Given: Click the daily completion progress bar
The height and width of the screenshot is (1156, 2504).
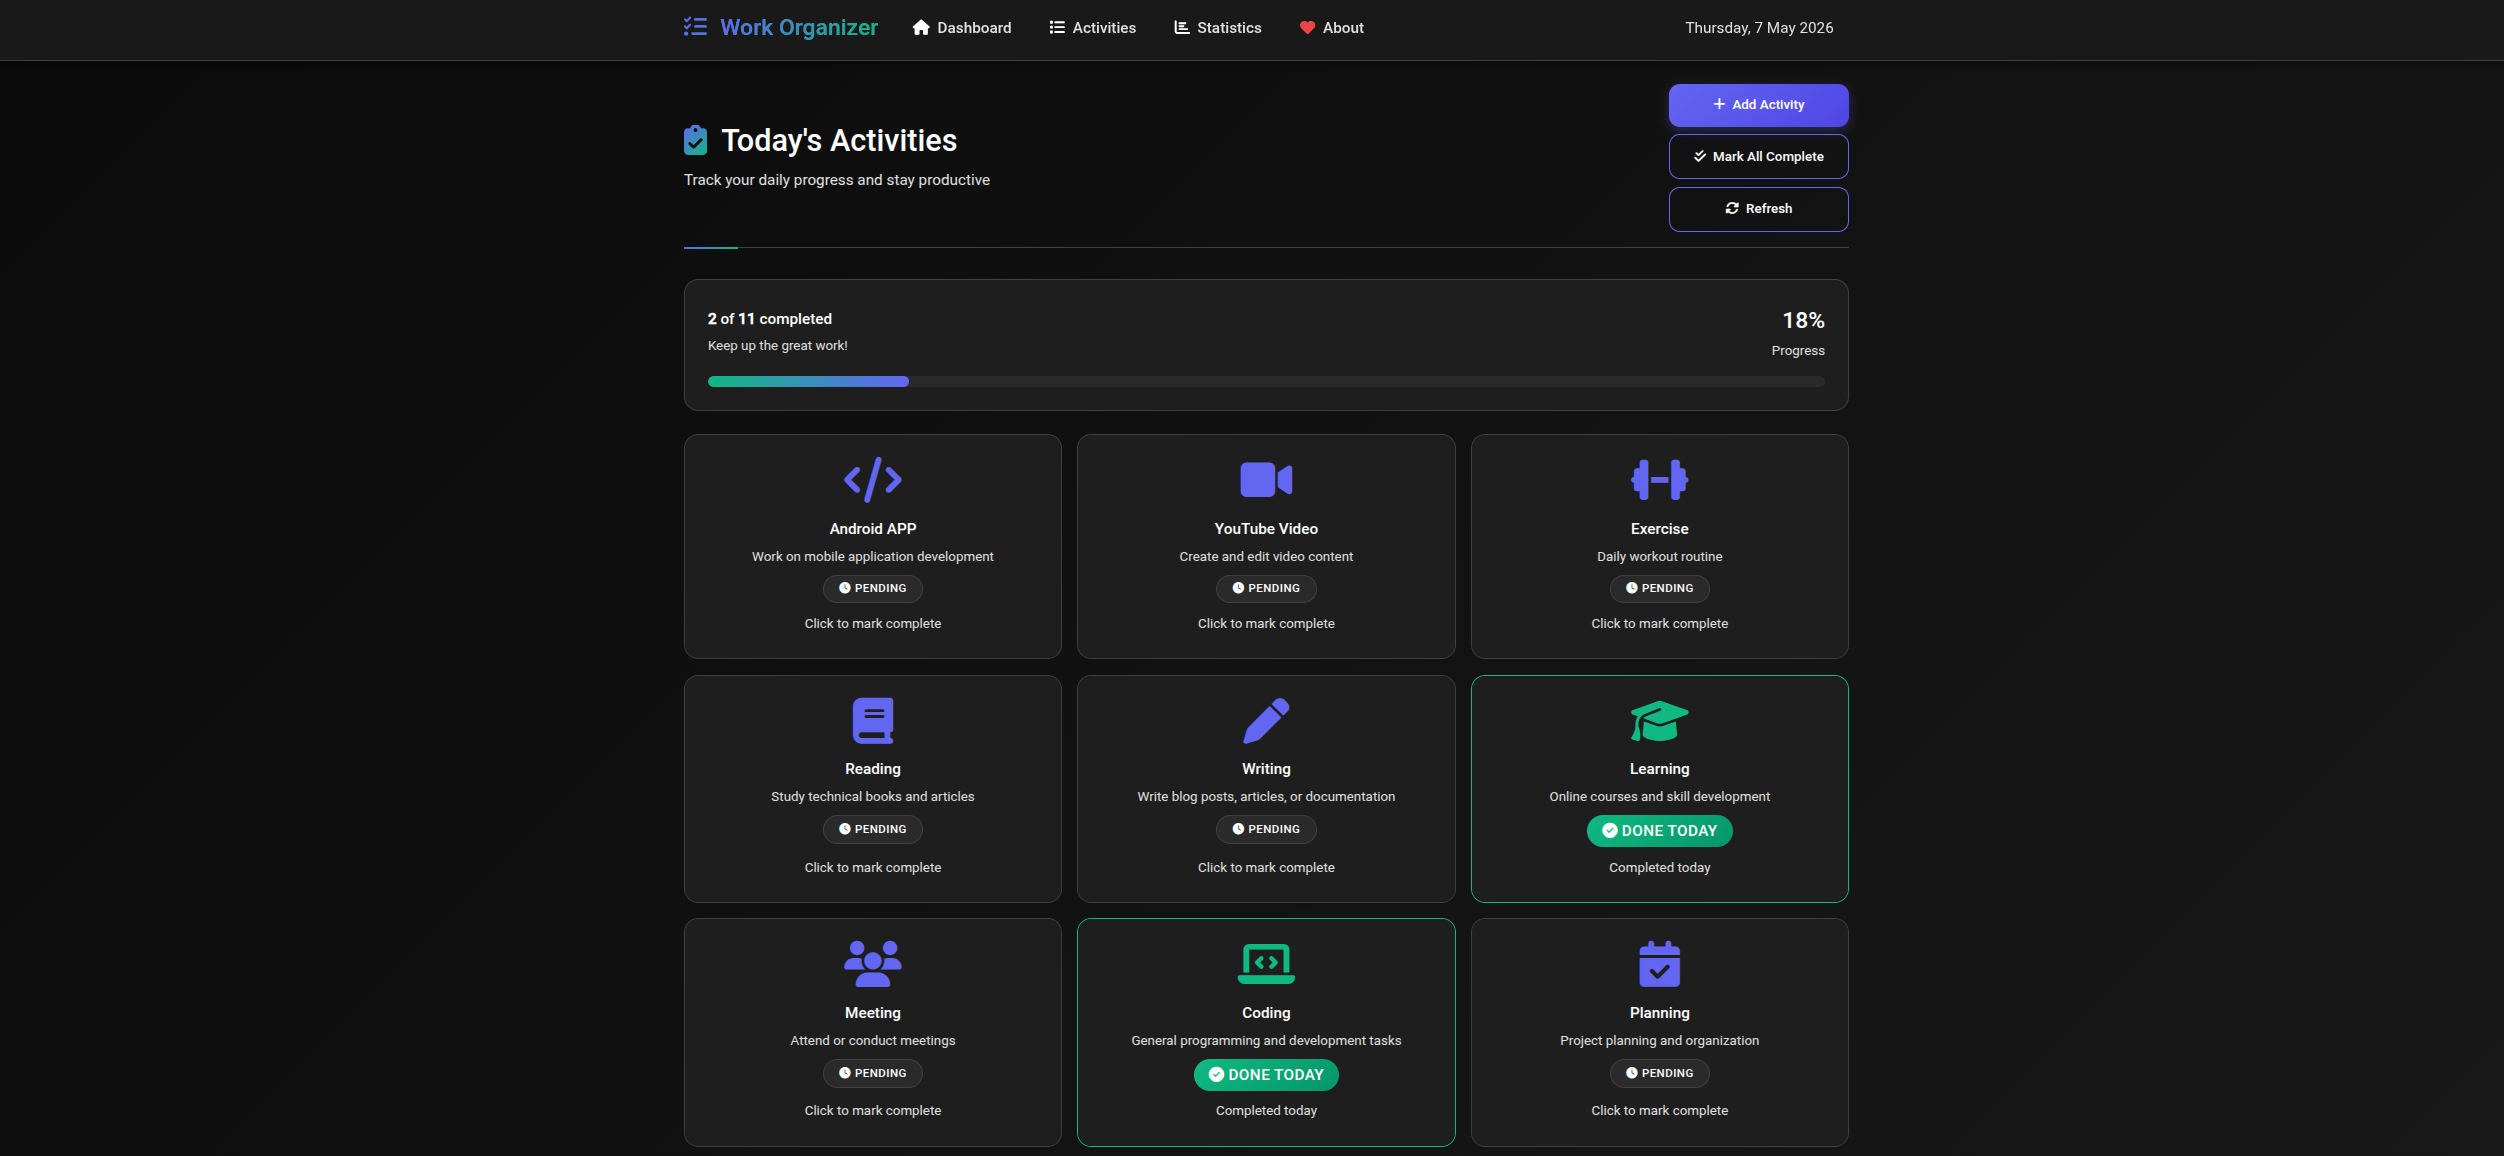Looking at the screenshot, I should (1266, 381).
